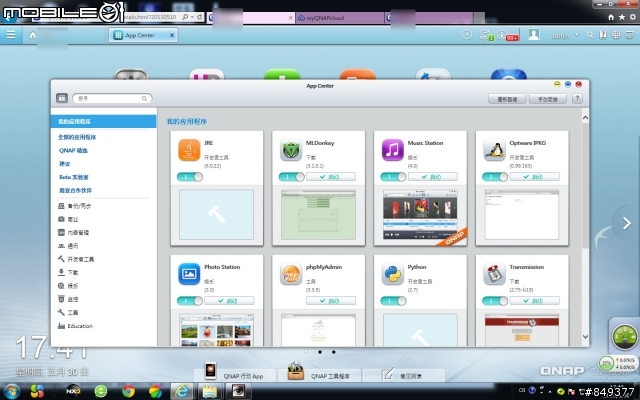Screen dimensions: 640x400
Task: Open the desktop preferences monitor icon
Action: pyautogui.click(x=629, y=35)
